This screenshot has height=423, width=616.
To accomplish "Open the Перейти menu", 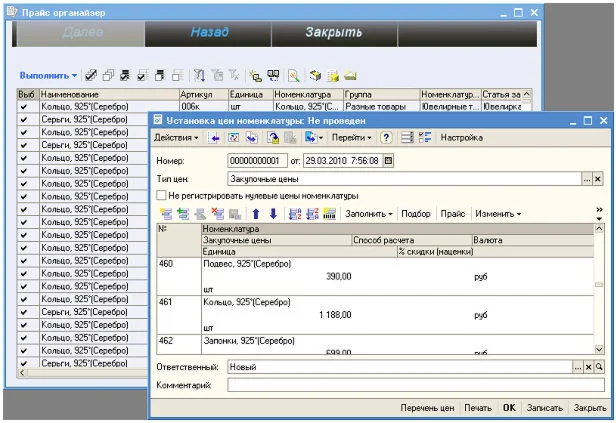I will tap(352, 138).
